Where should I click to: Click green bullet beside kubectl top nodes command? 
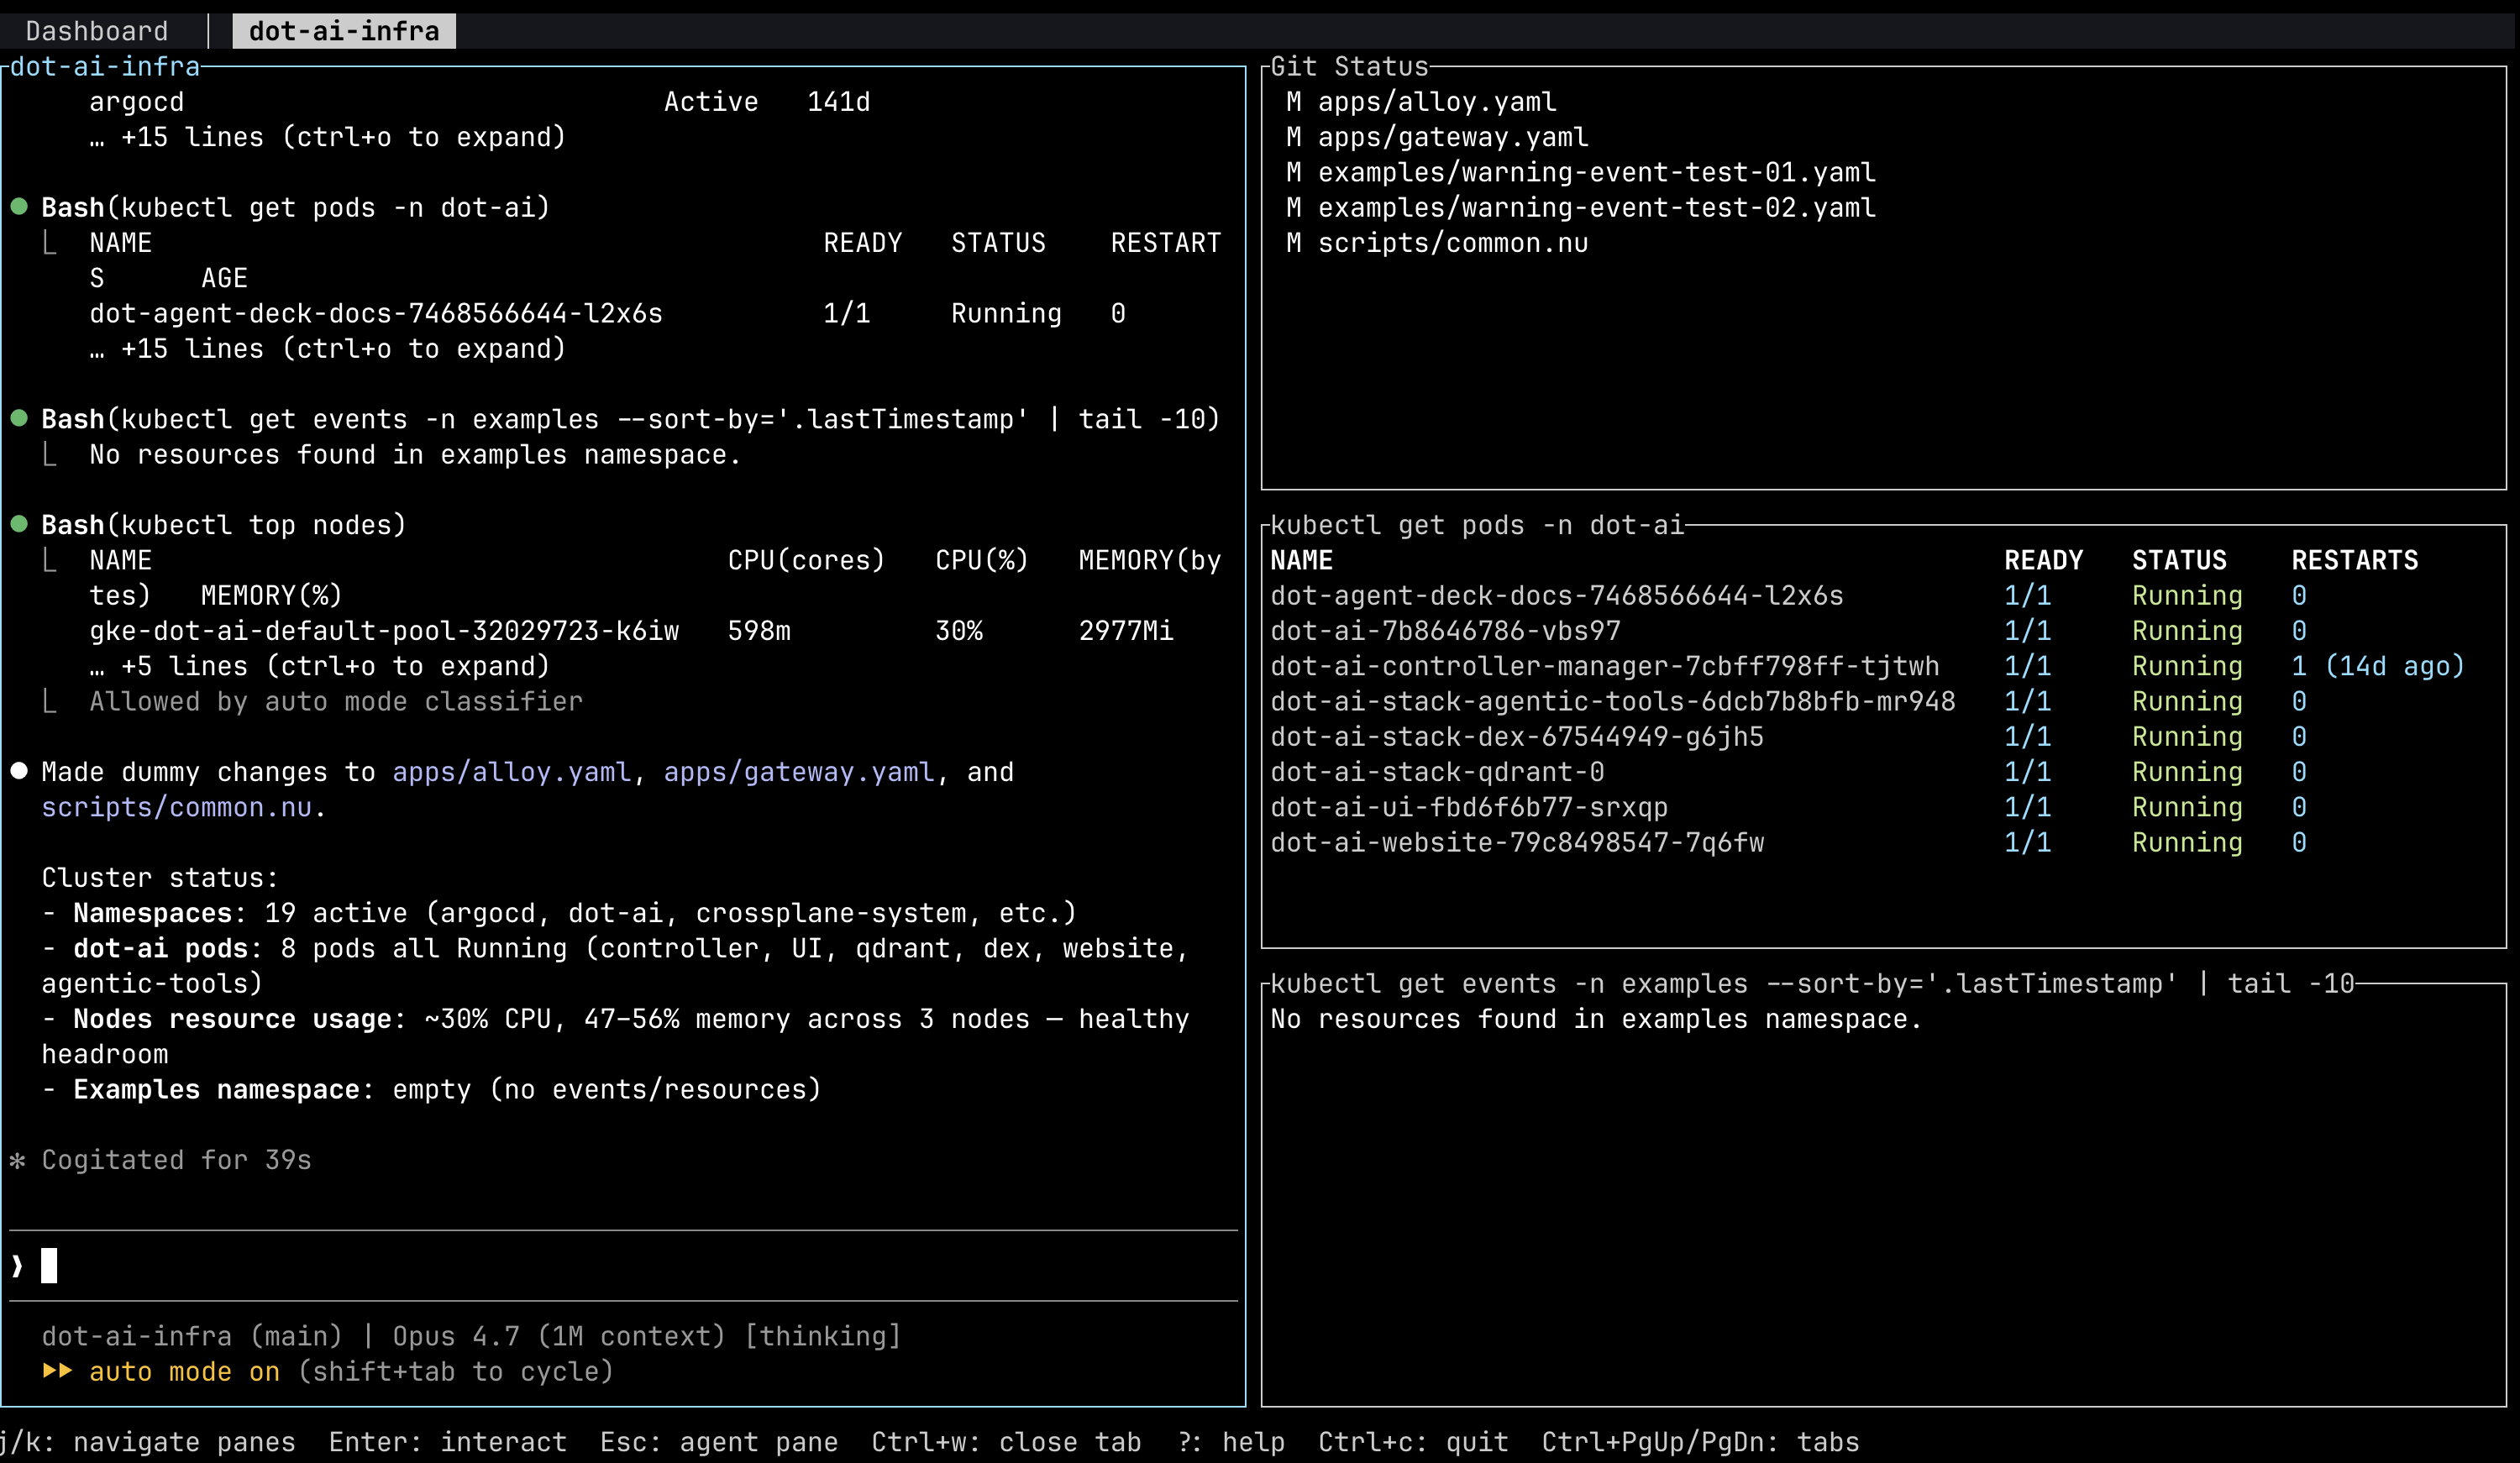(19, 524)
